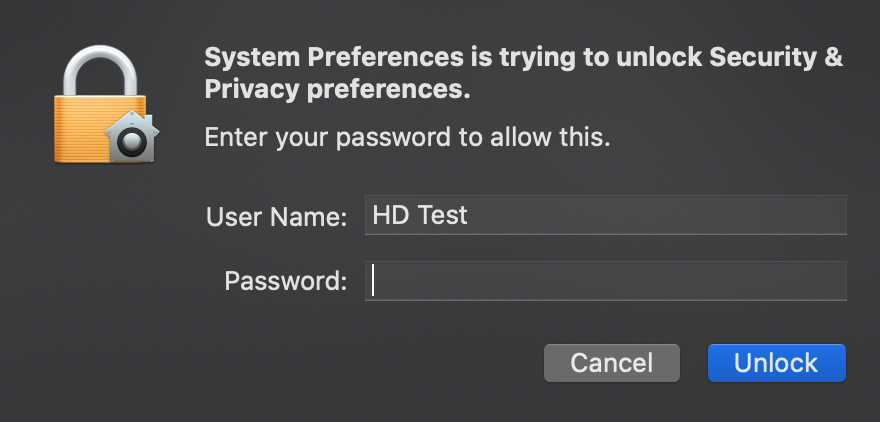Screen dimensions: 880x422
Task: Click the golden padlock icon
Action: [105, 104]
